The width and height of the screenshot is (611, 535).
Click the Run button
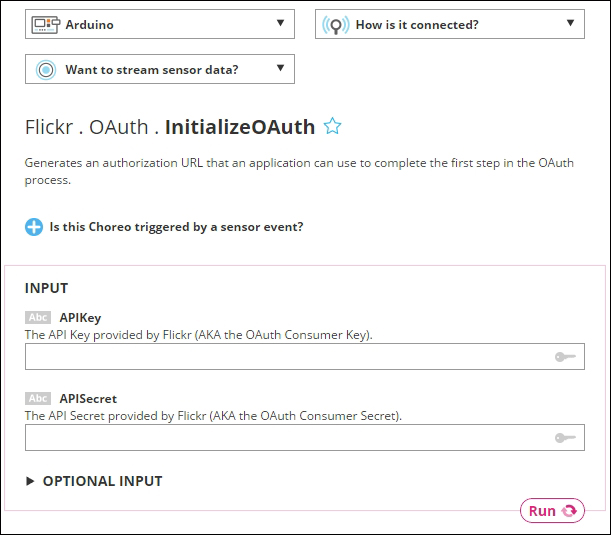[552, 510]
